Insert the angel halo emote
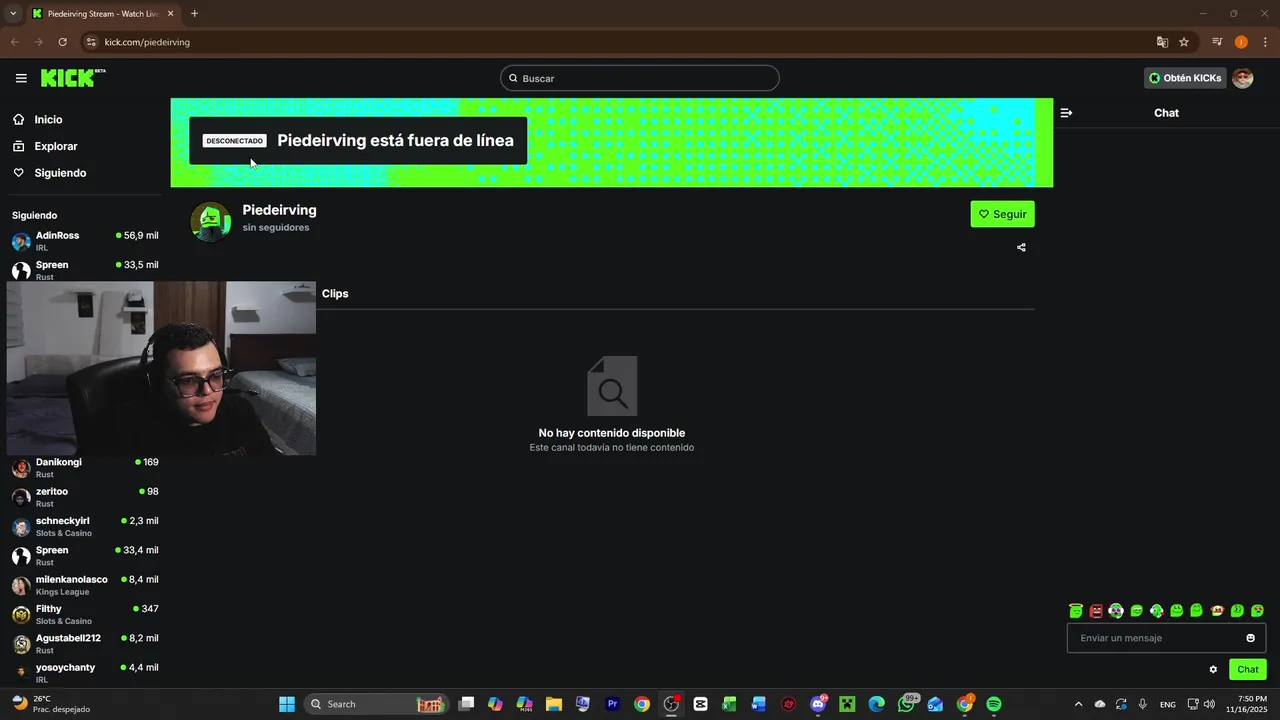1280x720 pixels. 1076,610
